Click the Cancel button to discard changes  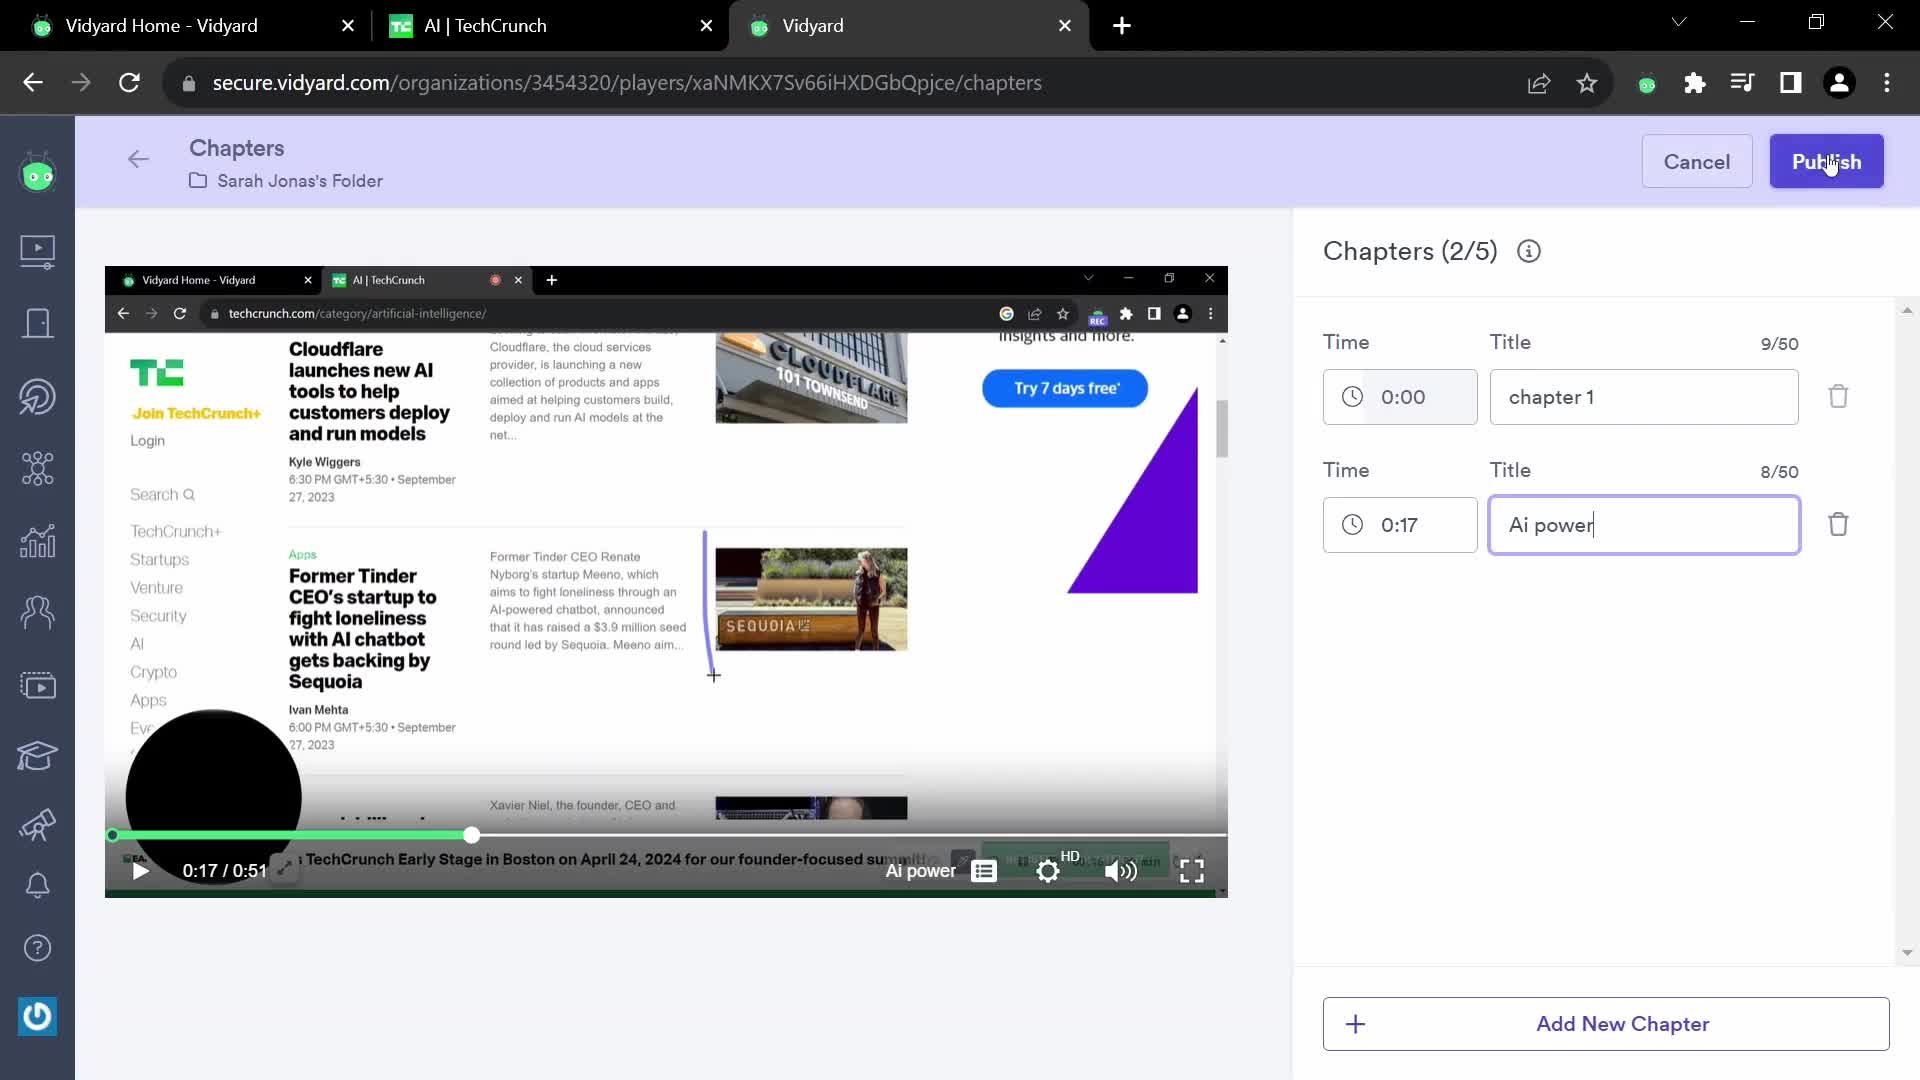pyautogui.click(x=1698, y=161)
